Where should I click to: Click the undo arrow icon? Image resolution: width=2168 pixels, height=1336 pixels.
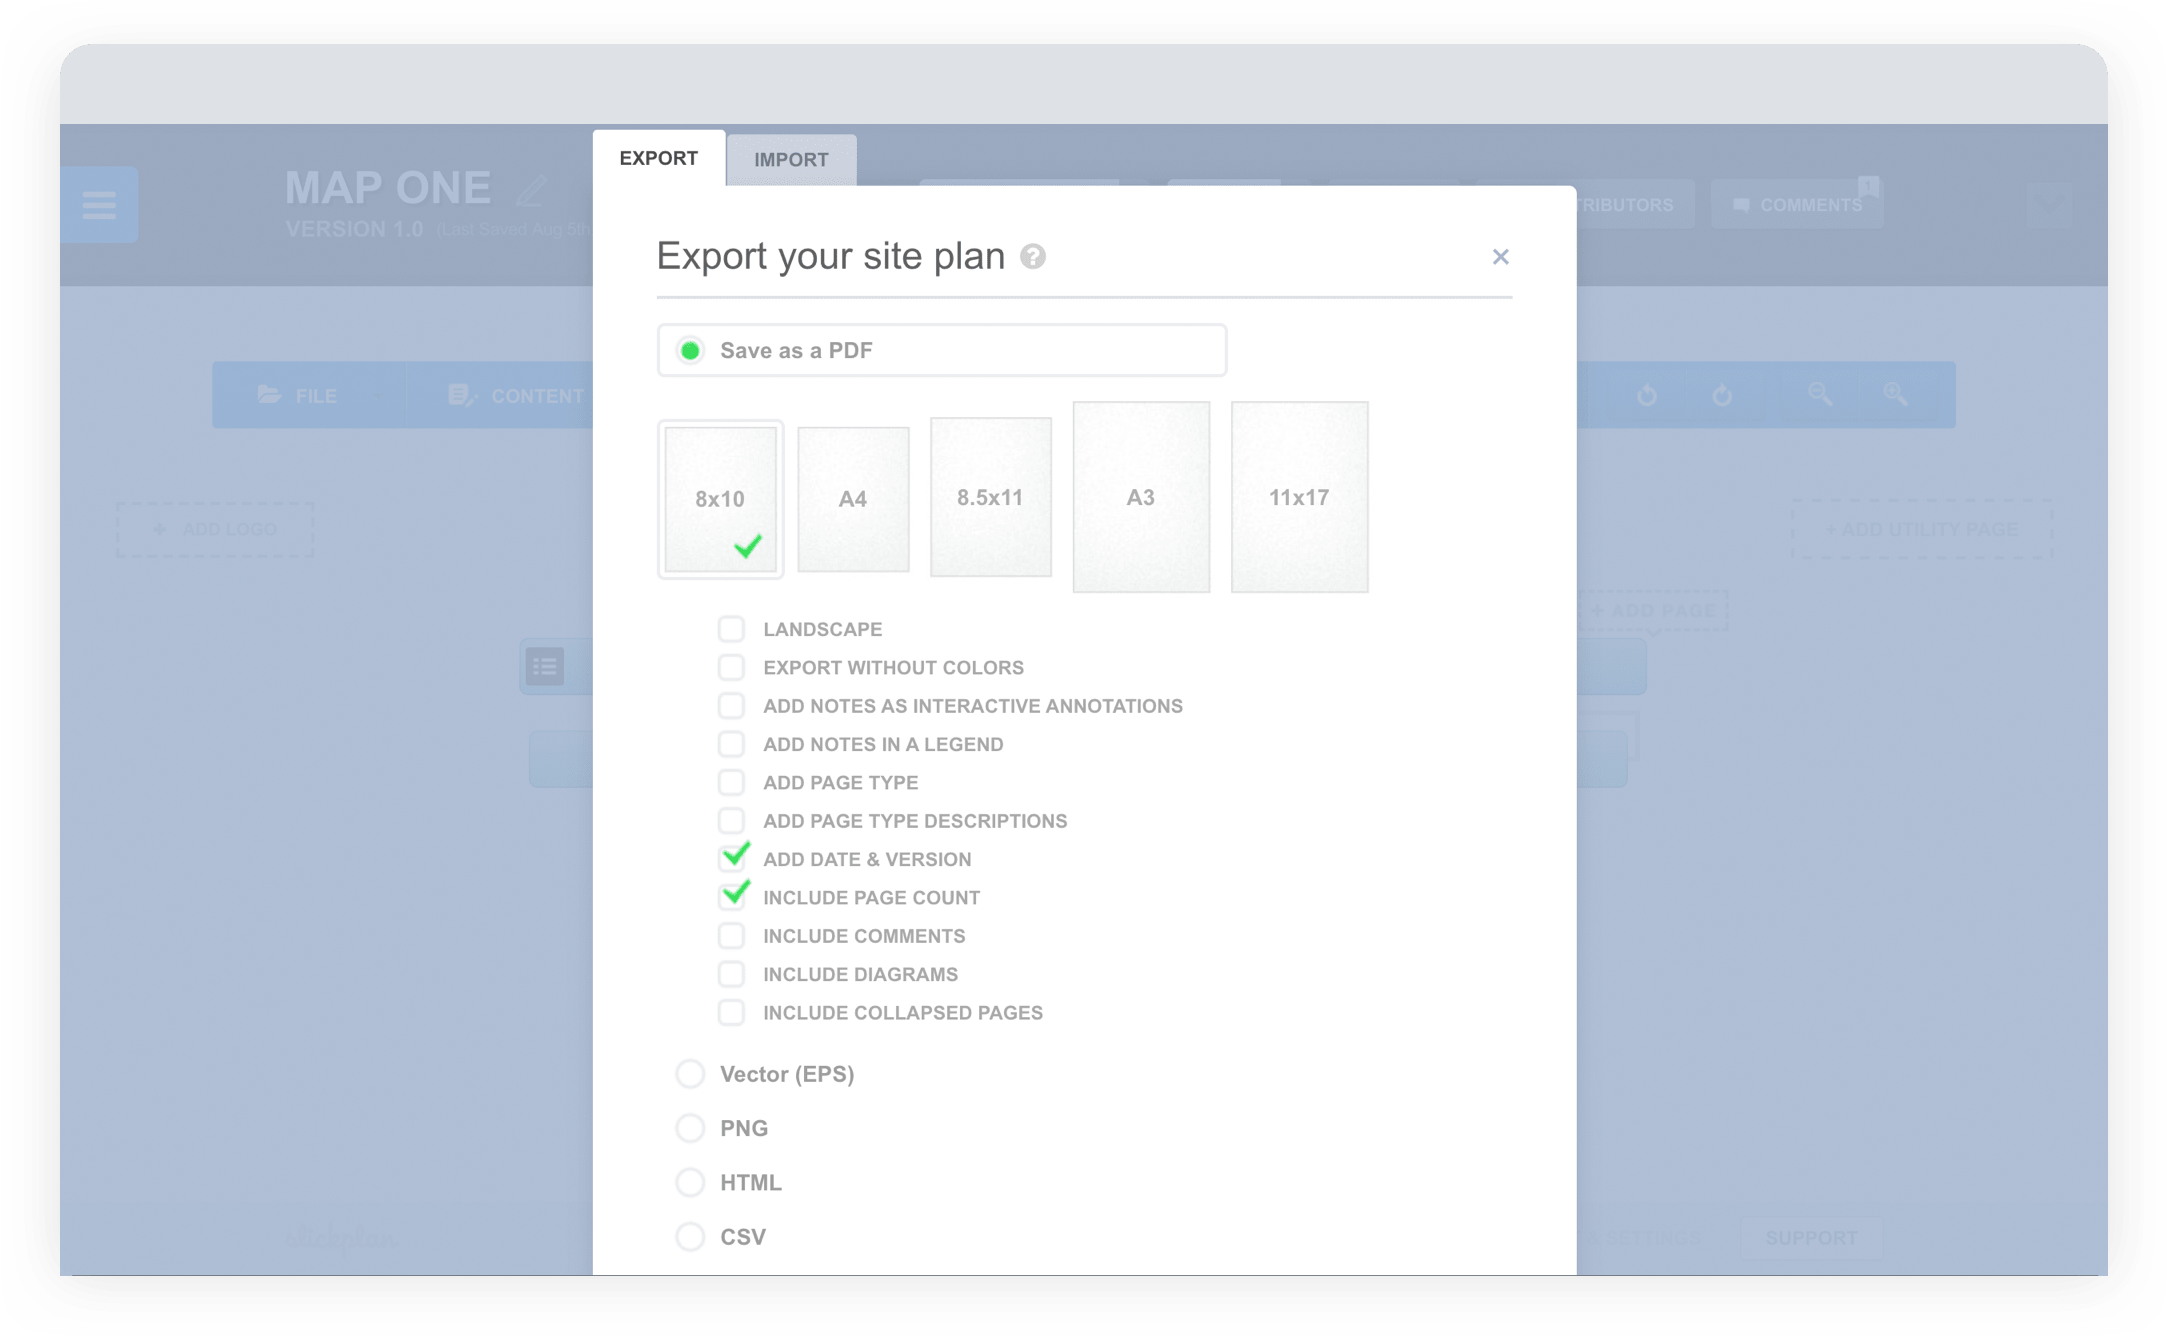[1646, 395]
